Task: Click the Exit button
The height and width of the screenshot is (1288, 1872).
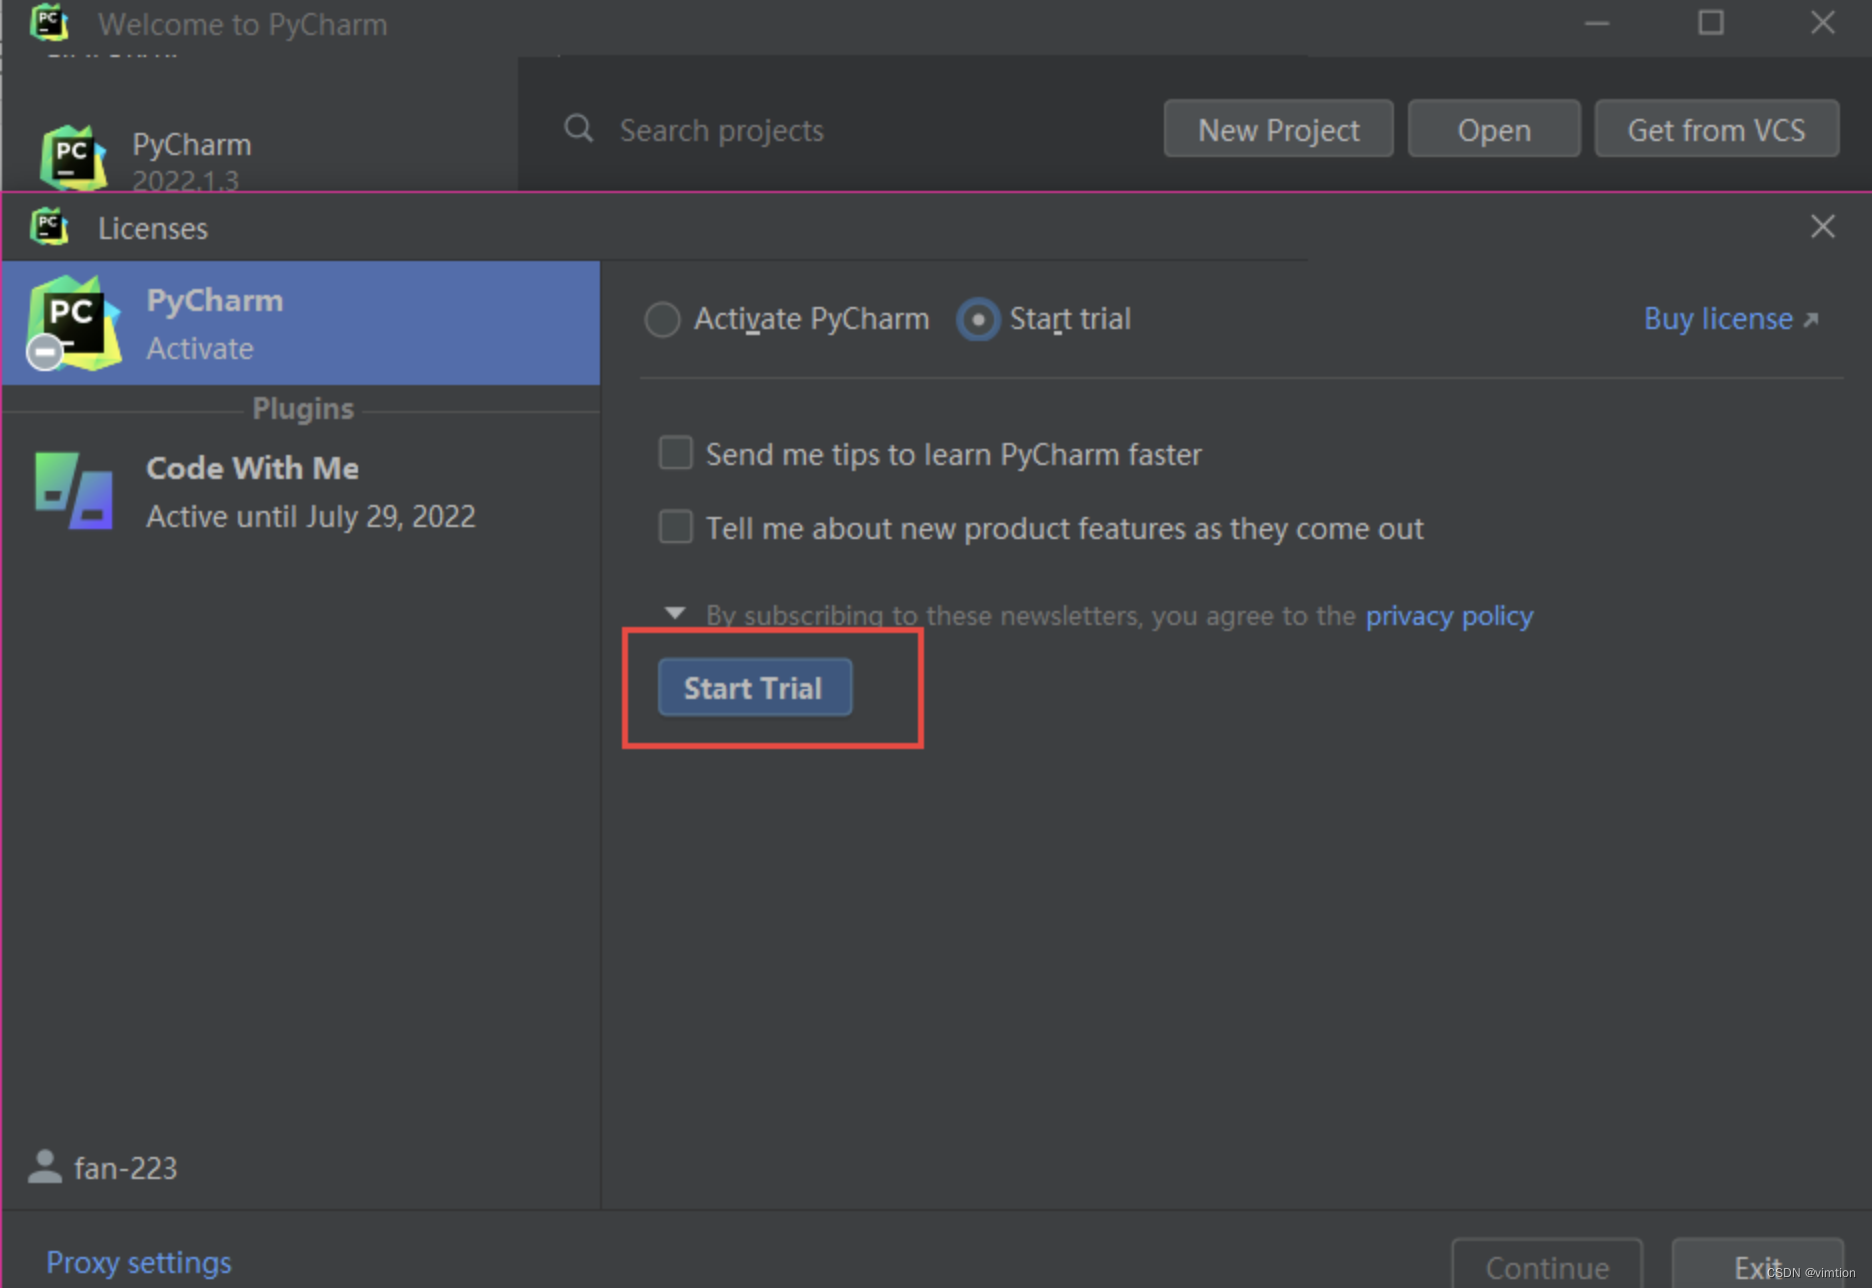Action: coord(1758,1265)
